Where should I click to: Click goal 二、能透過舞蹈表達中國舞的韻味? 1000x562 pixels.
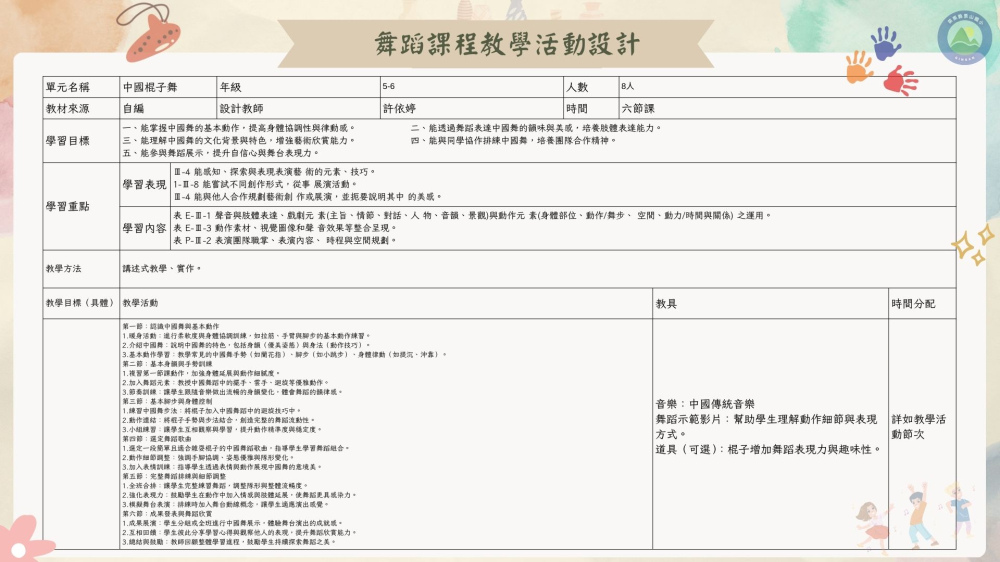(536, 128)
